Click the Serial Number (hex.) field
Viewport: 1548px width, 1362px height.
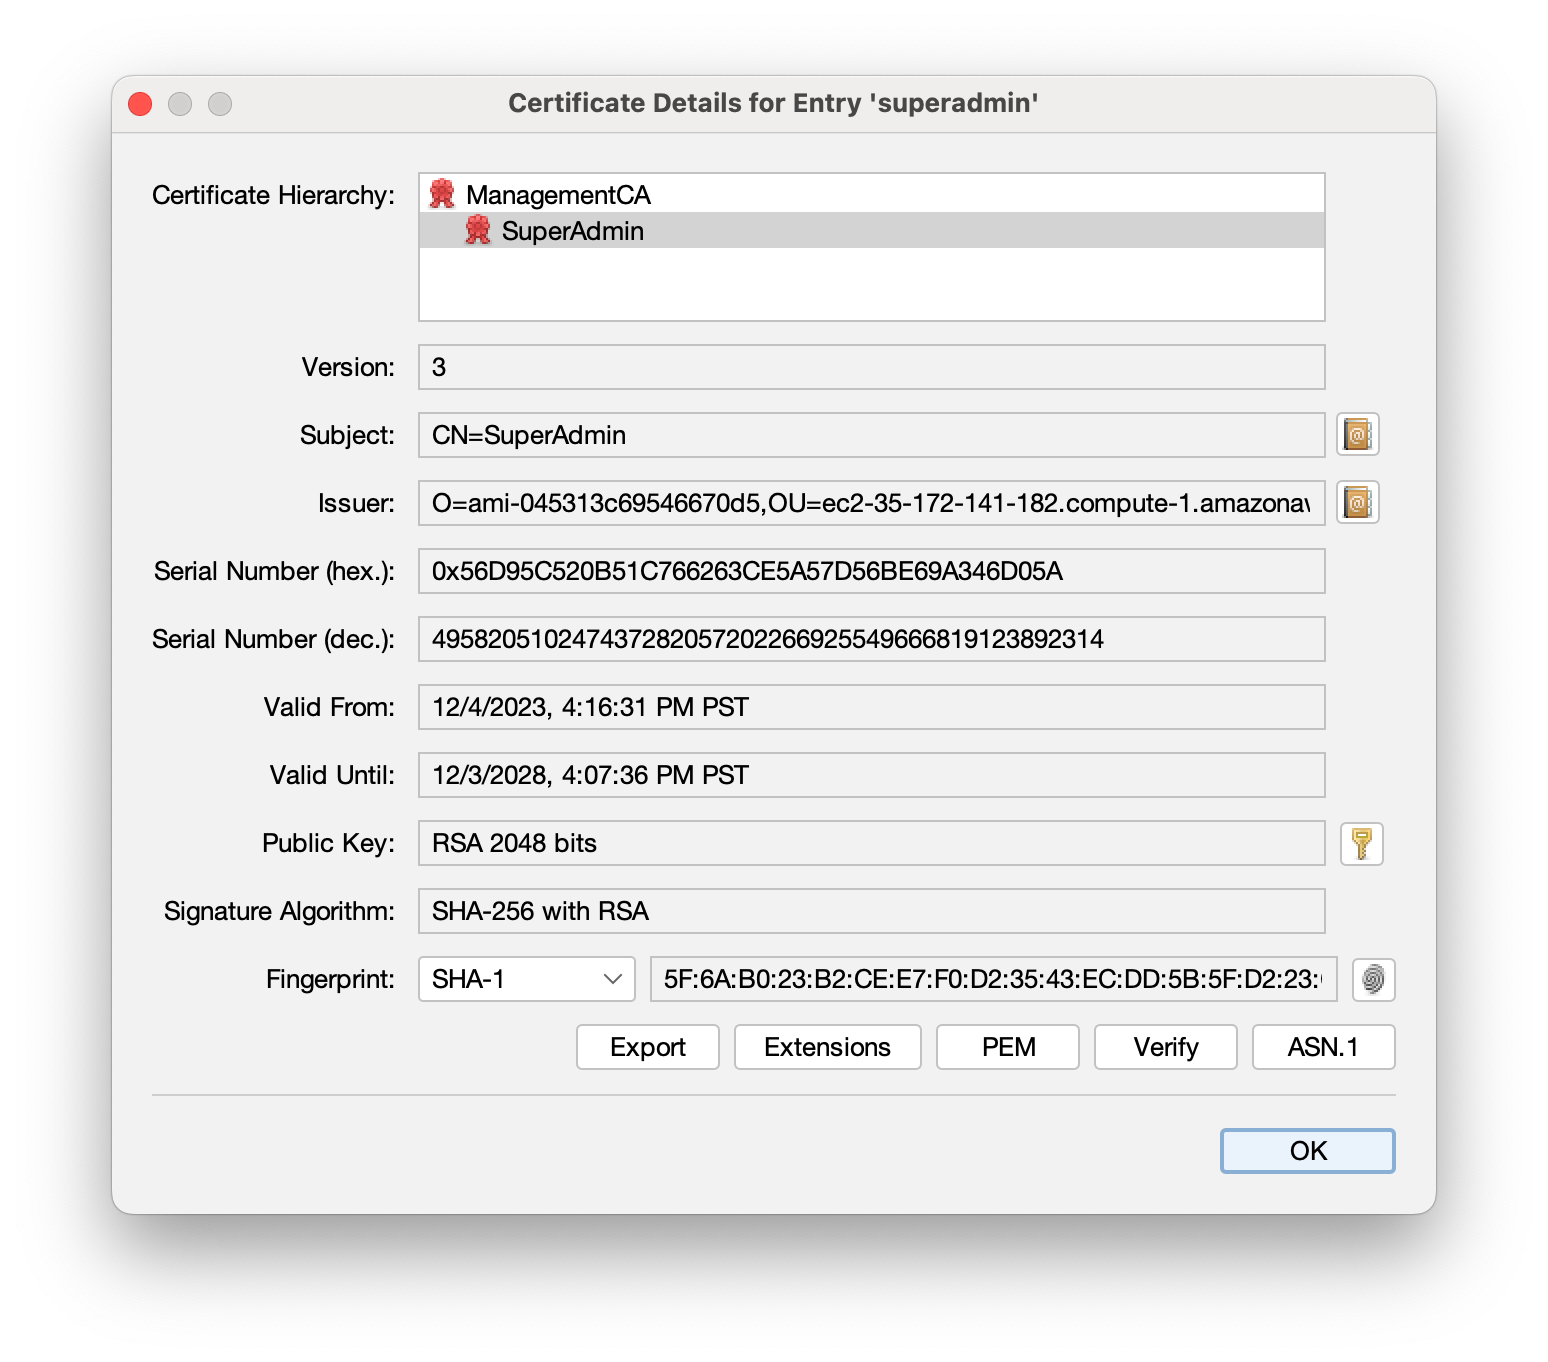tap(870, 571)
